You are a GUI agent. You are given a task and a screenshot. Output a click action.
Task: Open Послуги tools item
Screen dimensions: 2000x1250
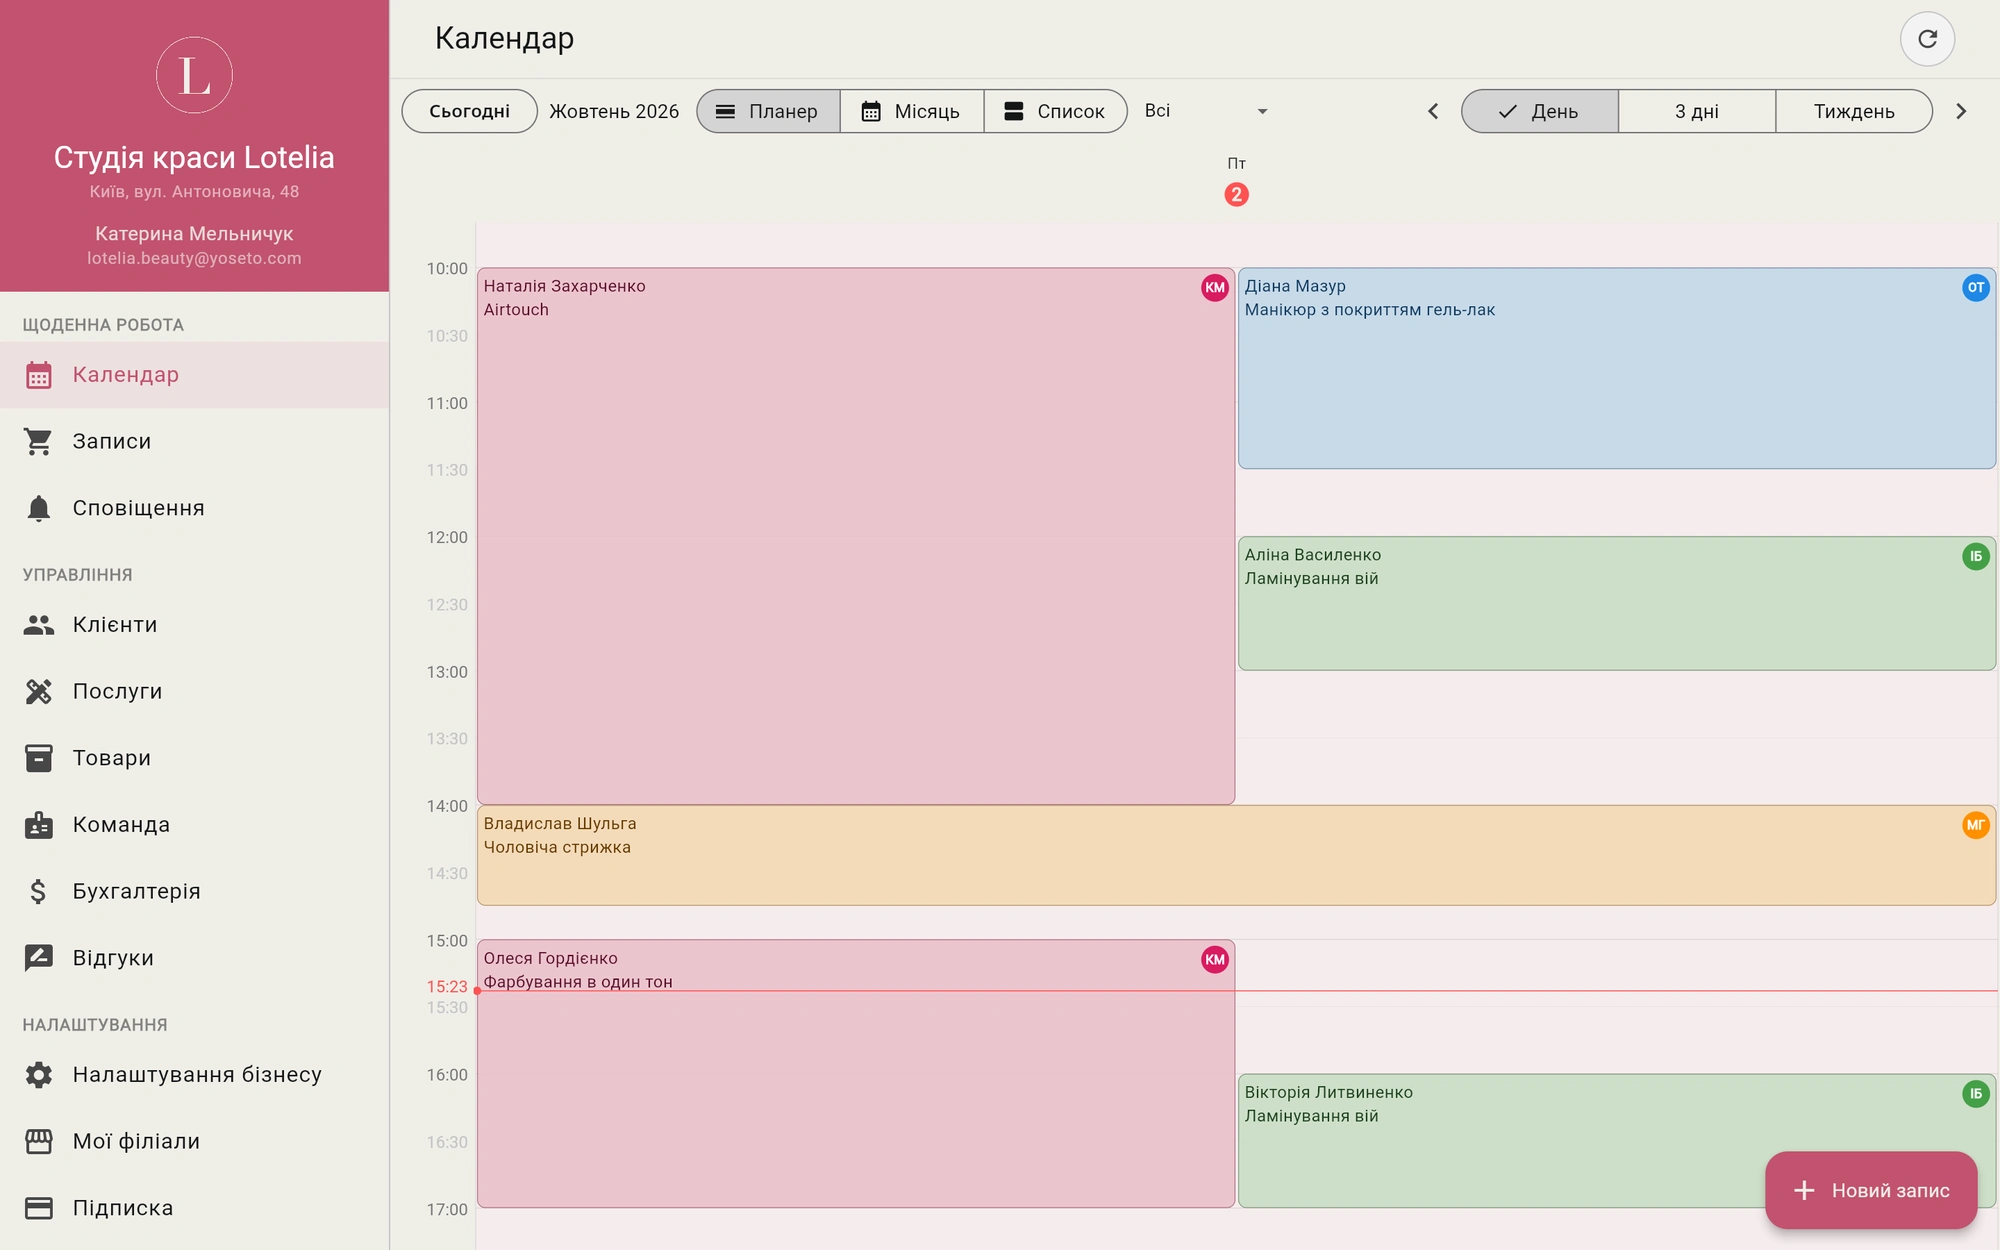pyautogui.click(x=194, y=691)
